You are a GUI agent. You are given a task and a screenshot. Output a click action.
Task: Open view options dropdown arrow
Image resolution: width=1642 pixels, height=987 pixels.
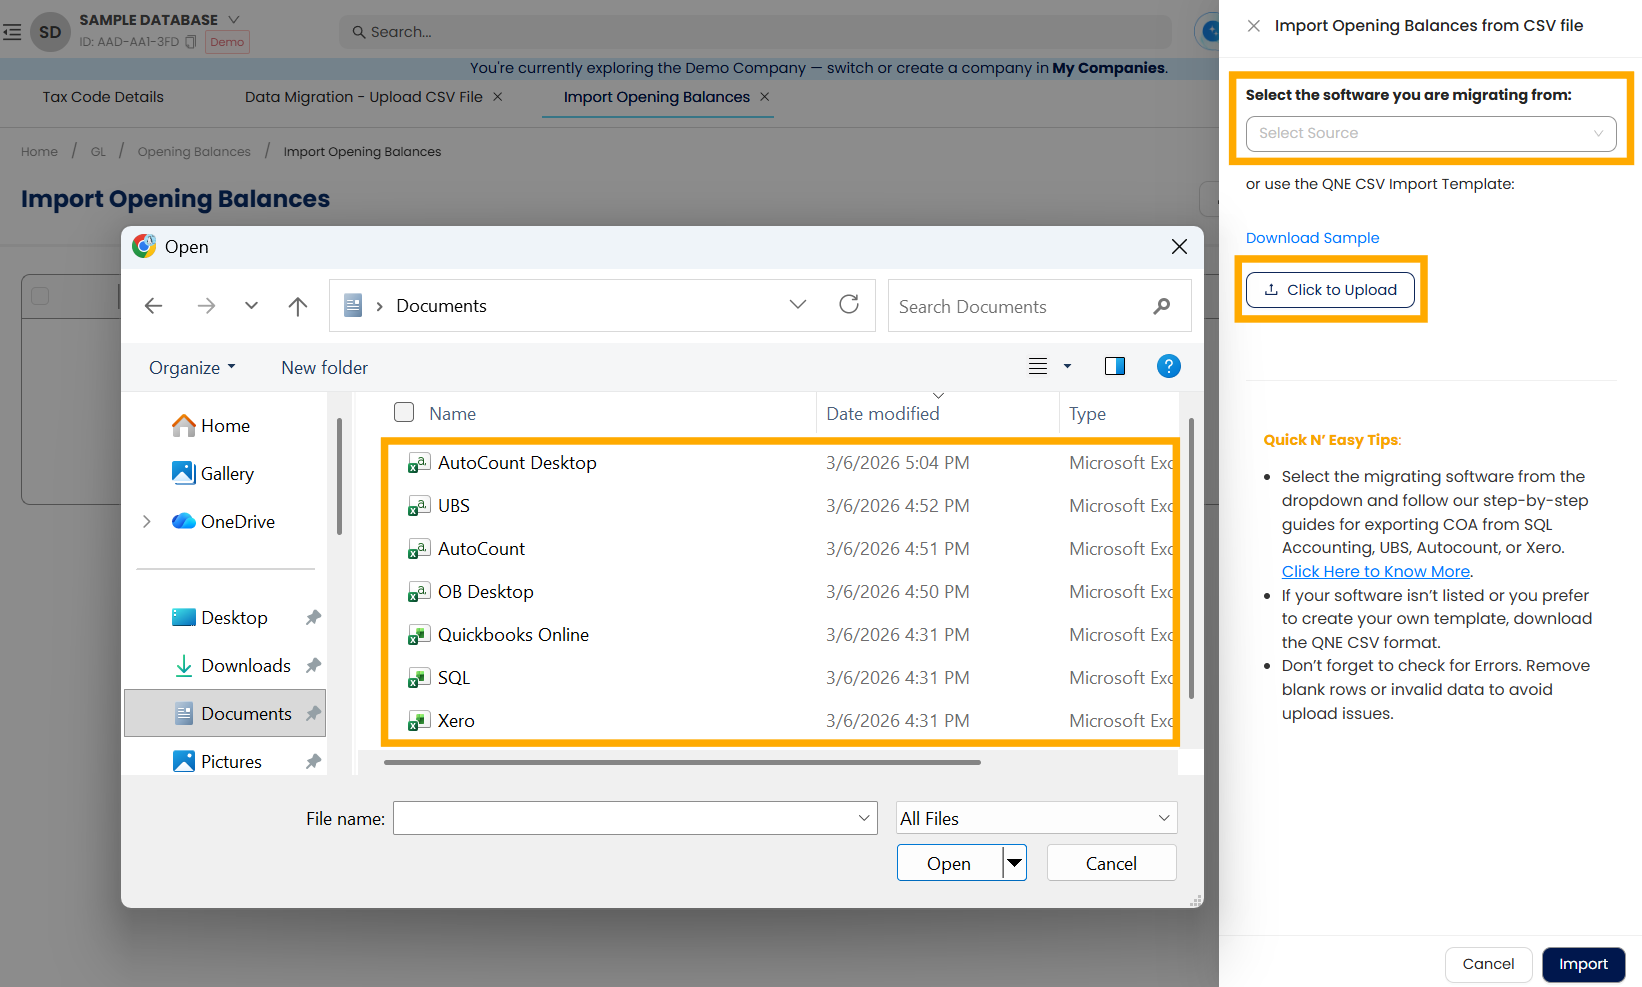click(x=1067, y=367)
